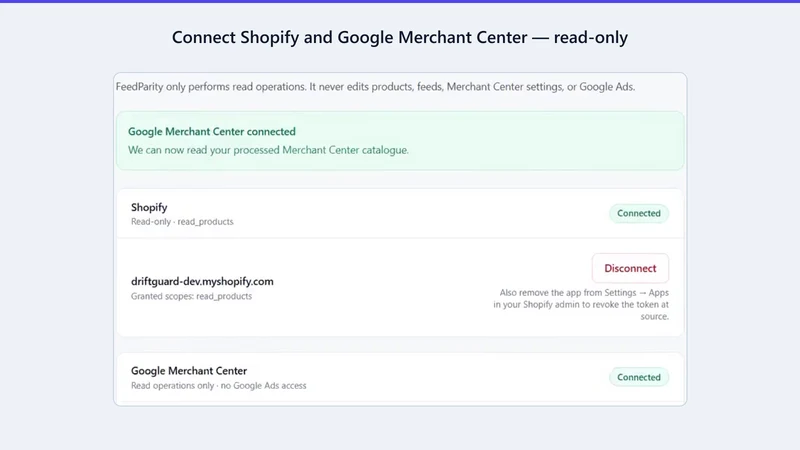Click 'Read operations only · no Google Ads access' text

click(218, 385)
